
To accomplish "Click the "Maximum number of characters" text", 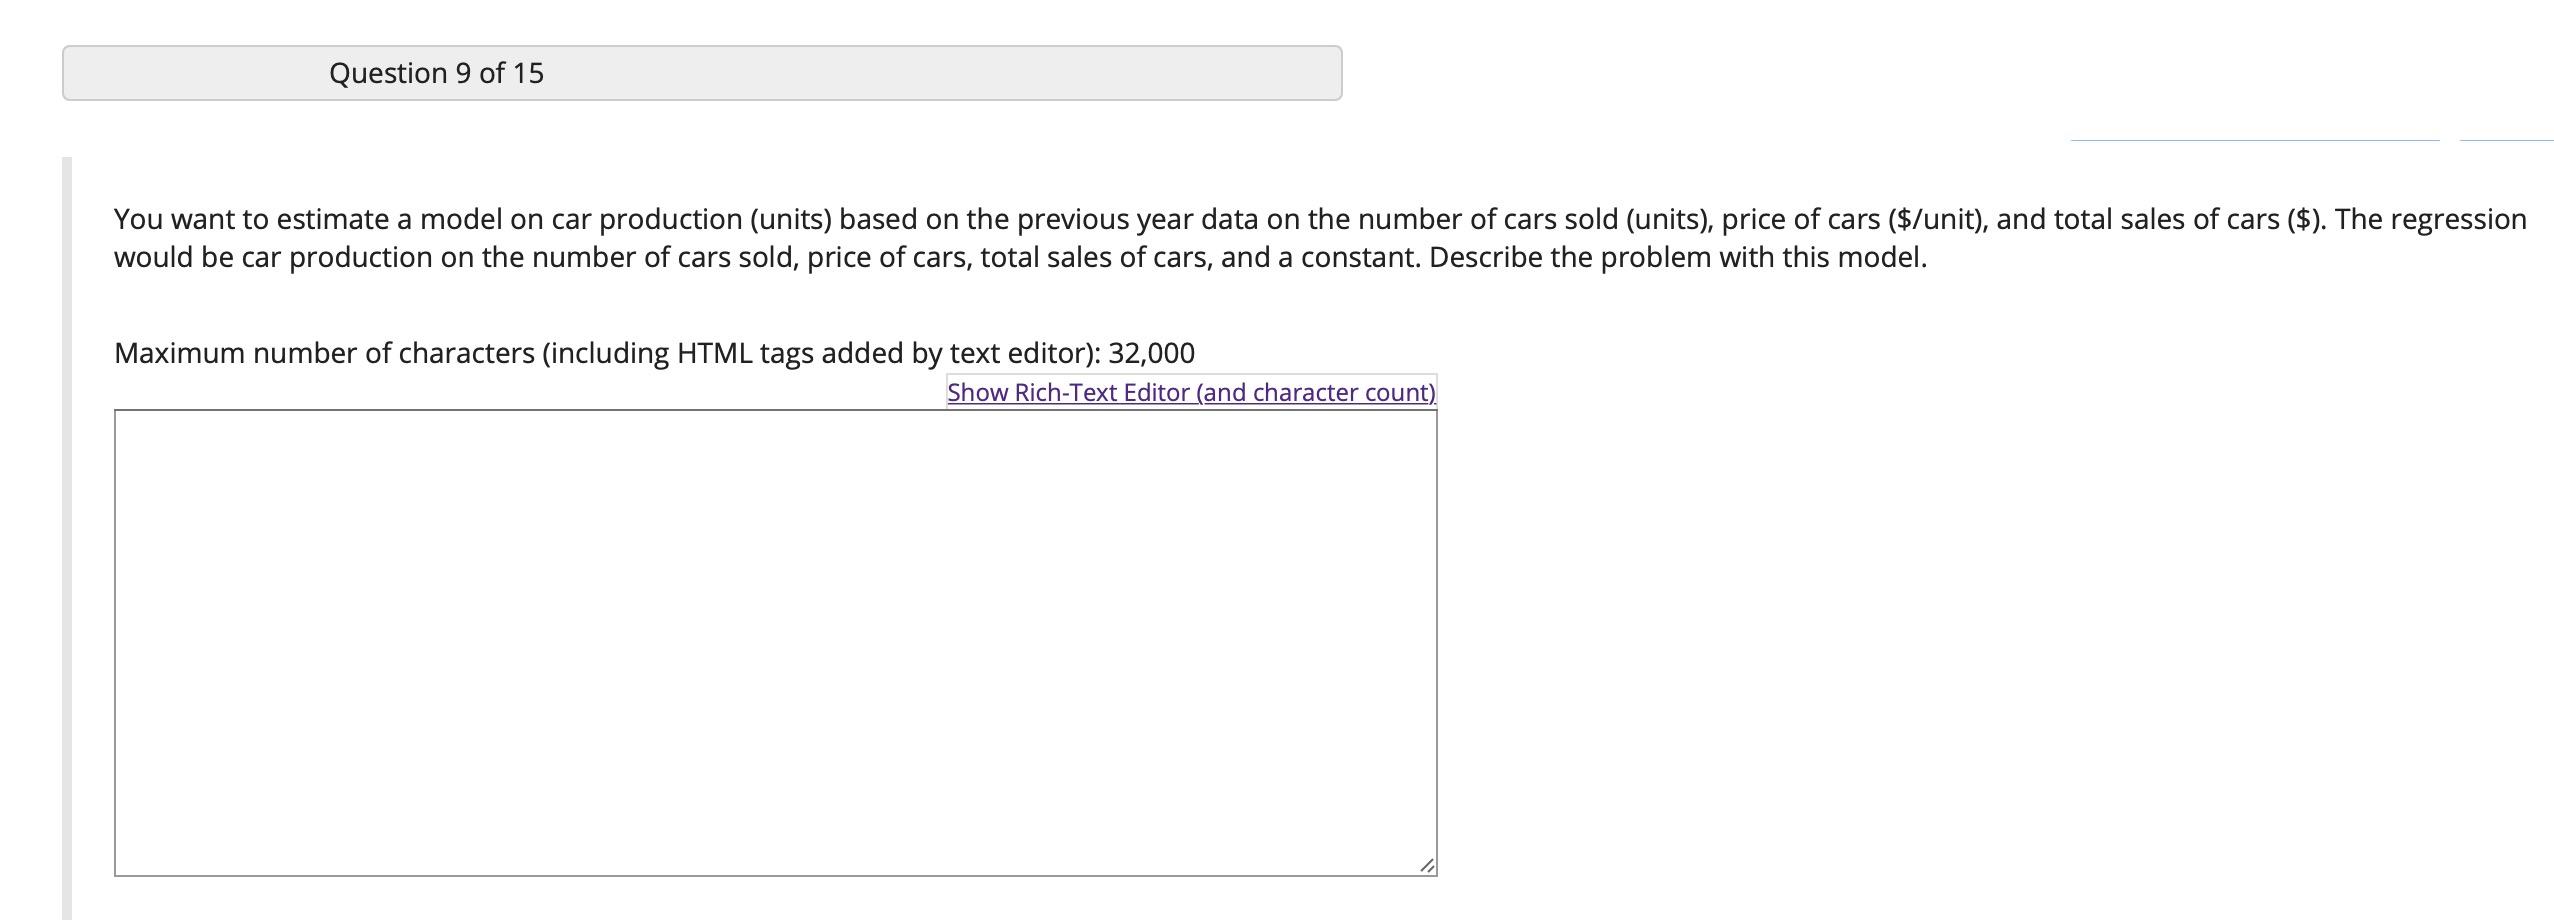I will 654,353.
